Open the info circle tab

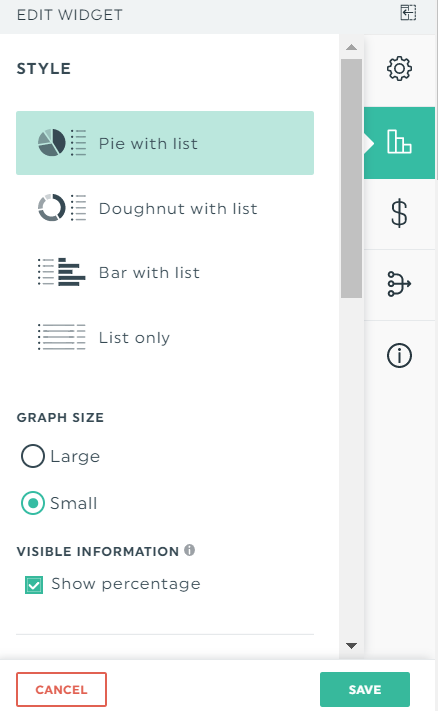(399, 356)
